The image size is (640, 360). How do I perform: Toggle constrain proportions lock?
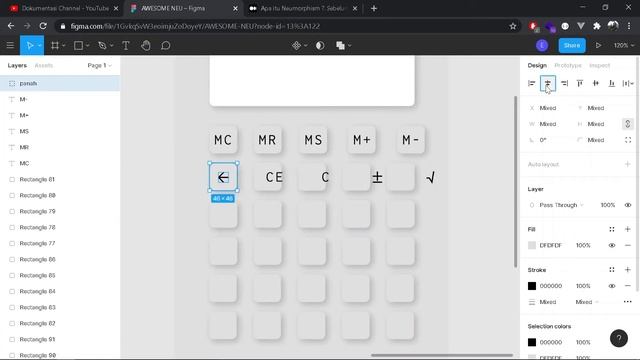[628, 124]
